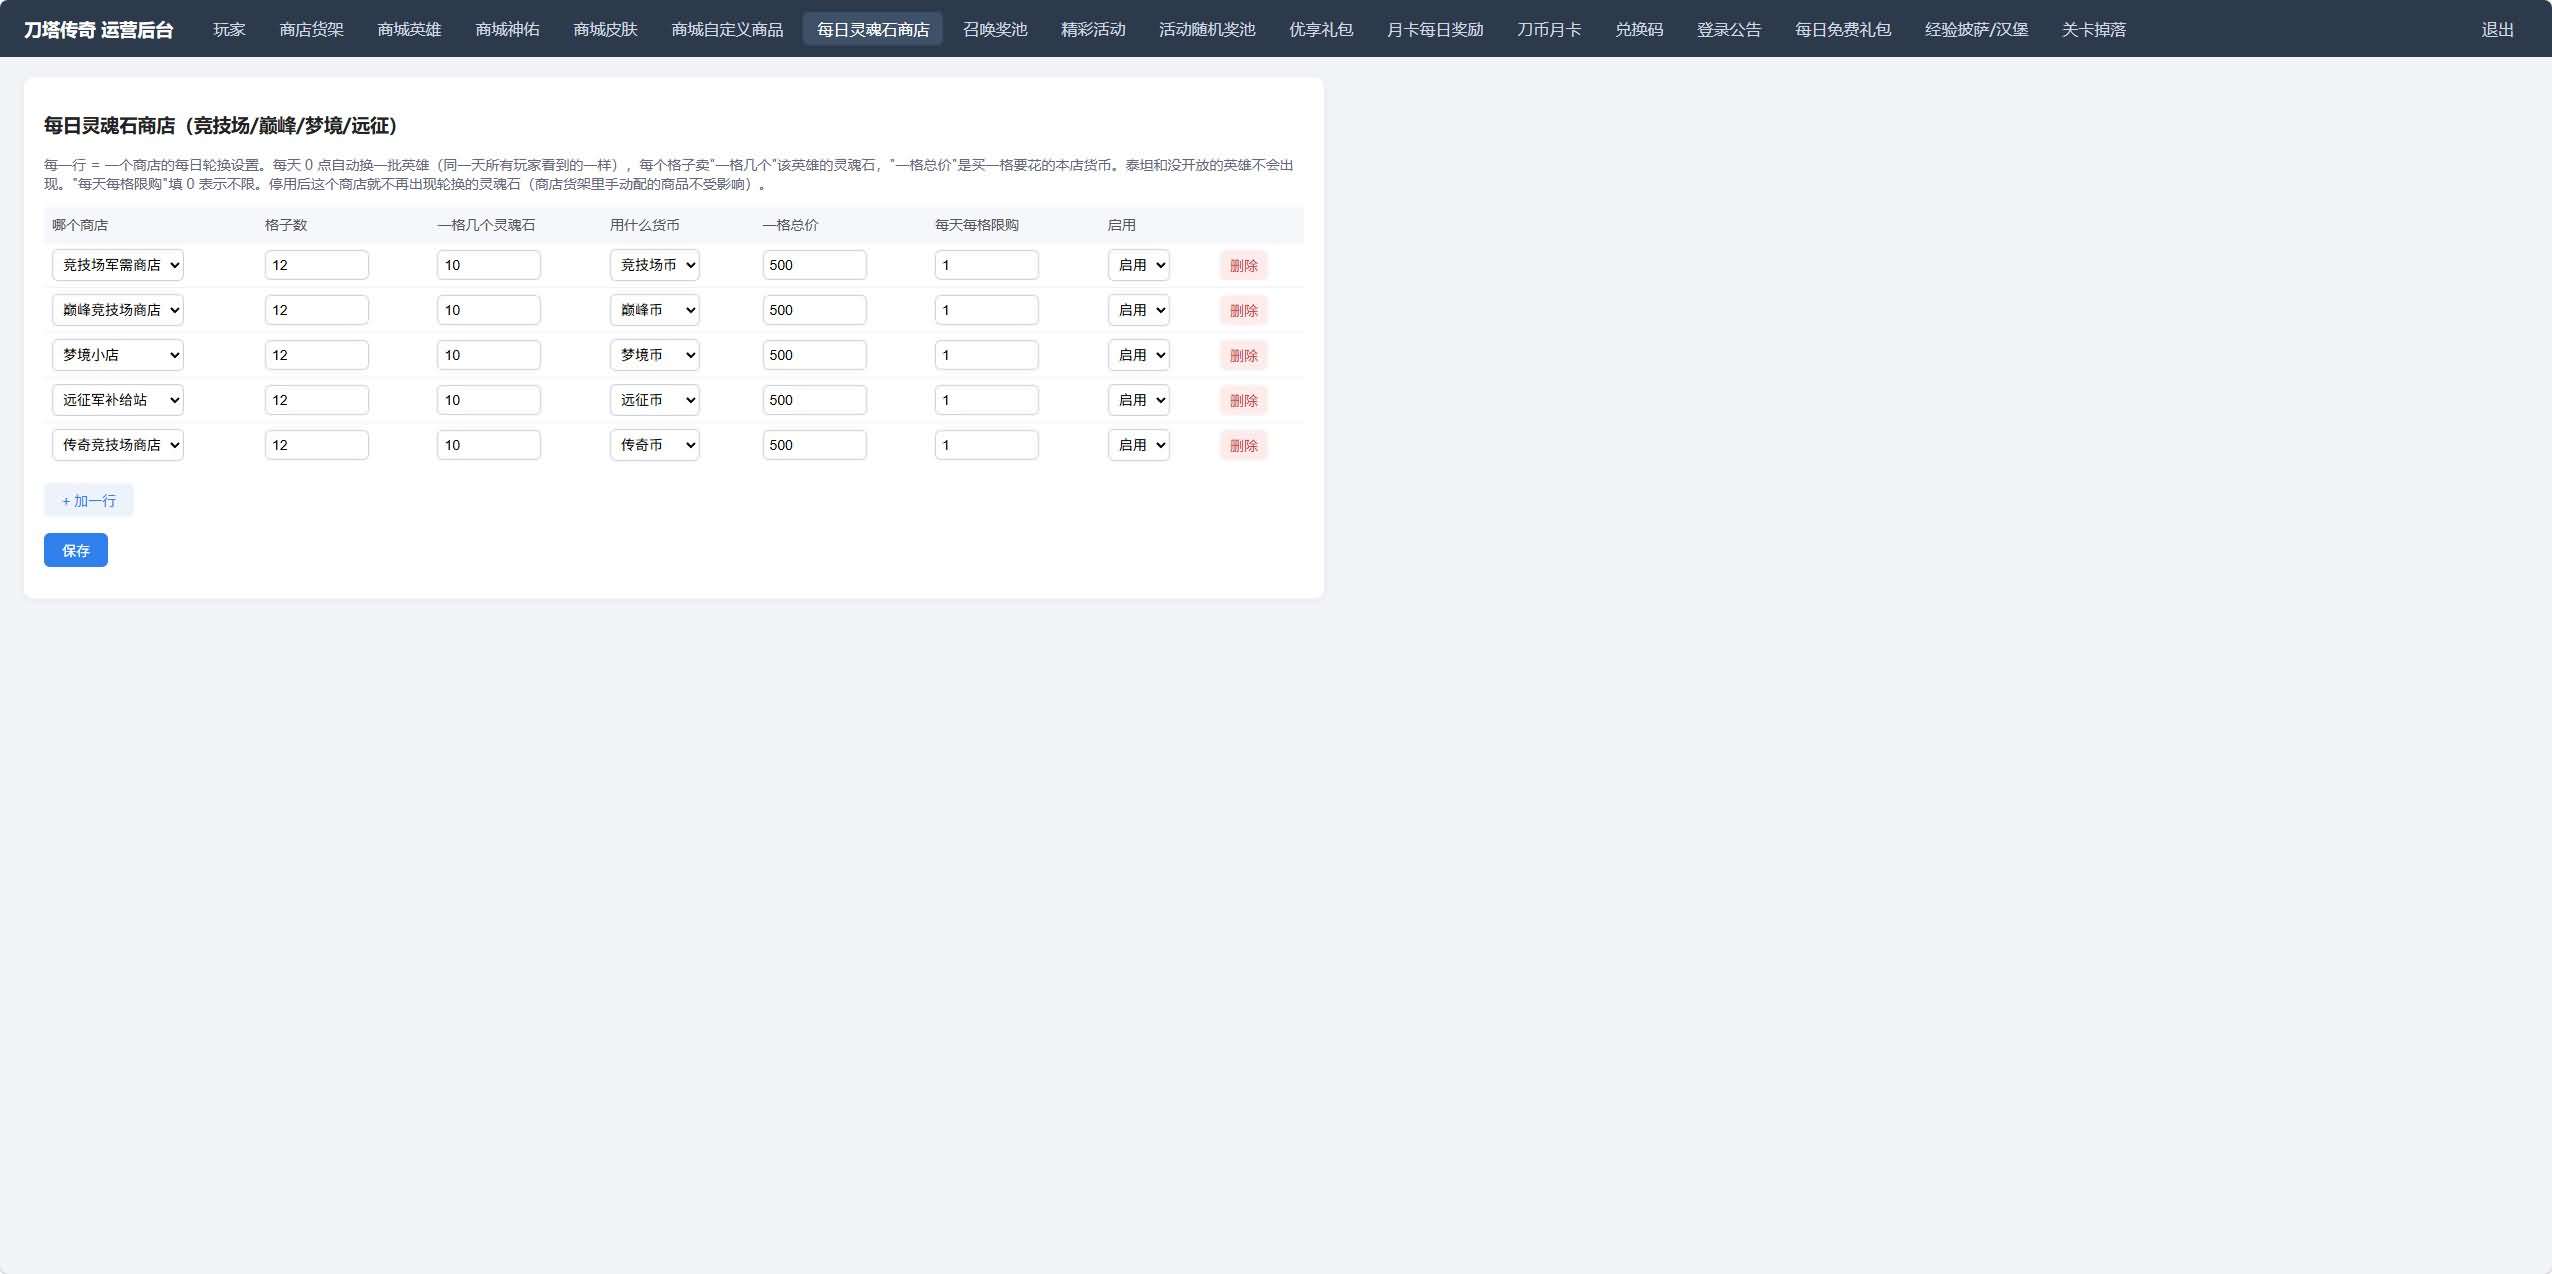
Task: Delete the 梦境小店 row
Action: coord(1243,355)
